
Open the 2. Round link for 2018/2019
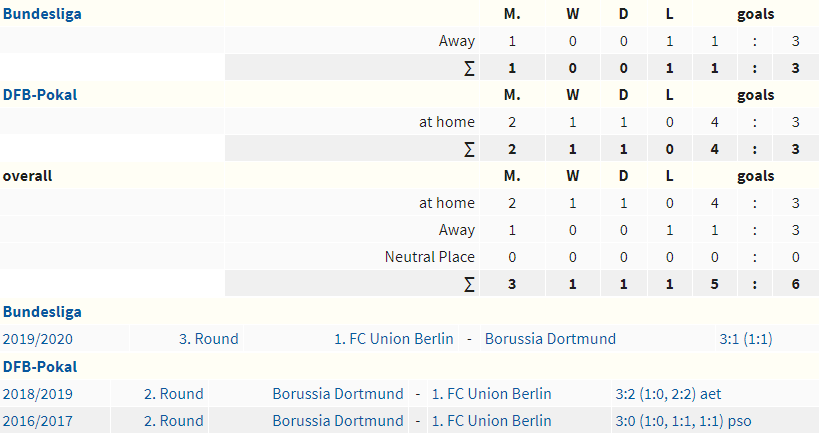coord(173,394)
